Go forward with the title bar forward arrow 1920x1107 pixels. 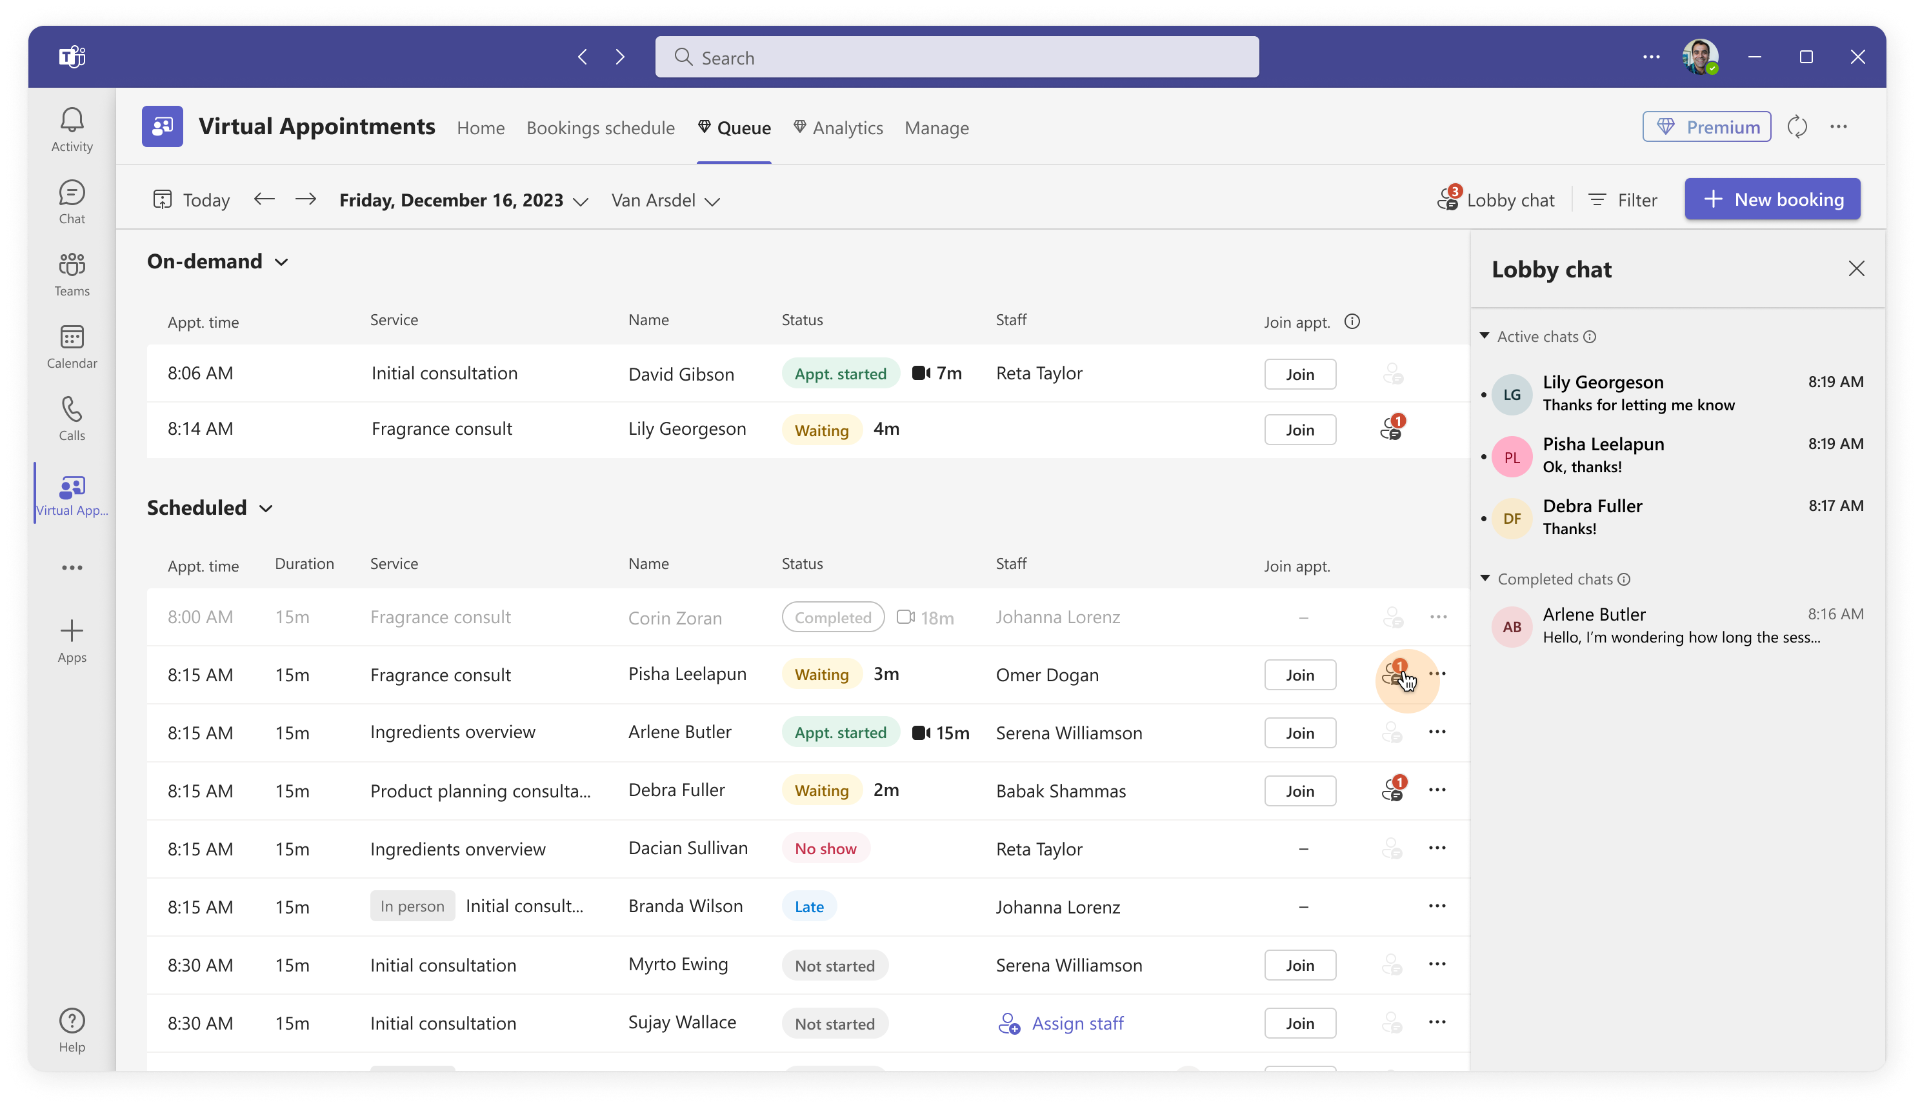point(620,57)
